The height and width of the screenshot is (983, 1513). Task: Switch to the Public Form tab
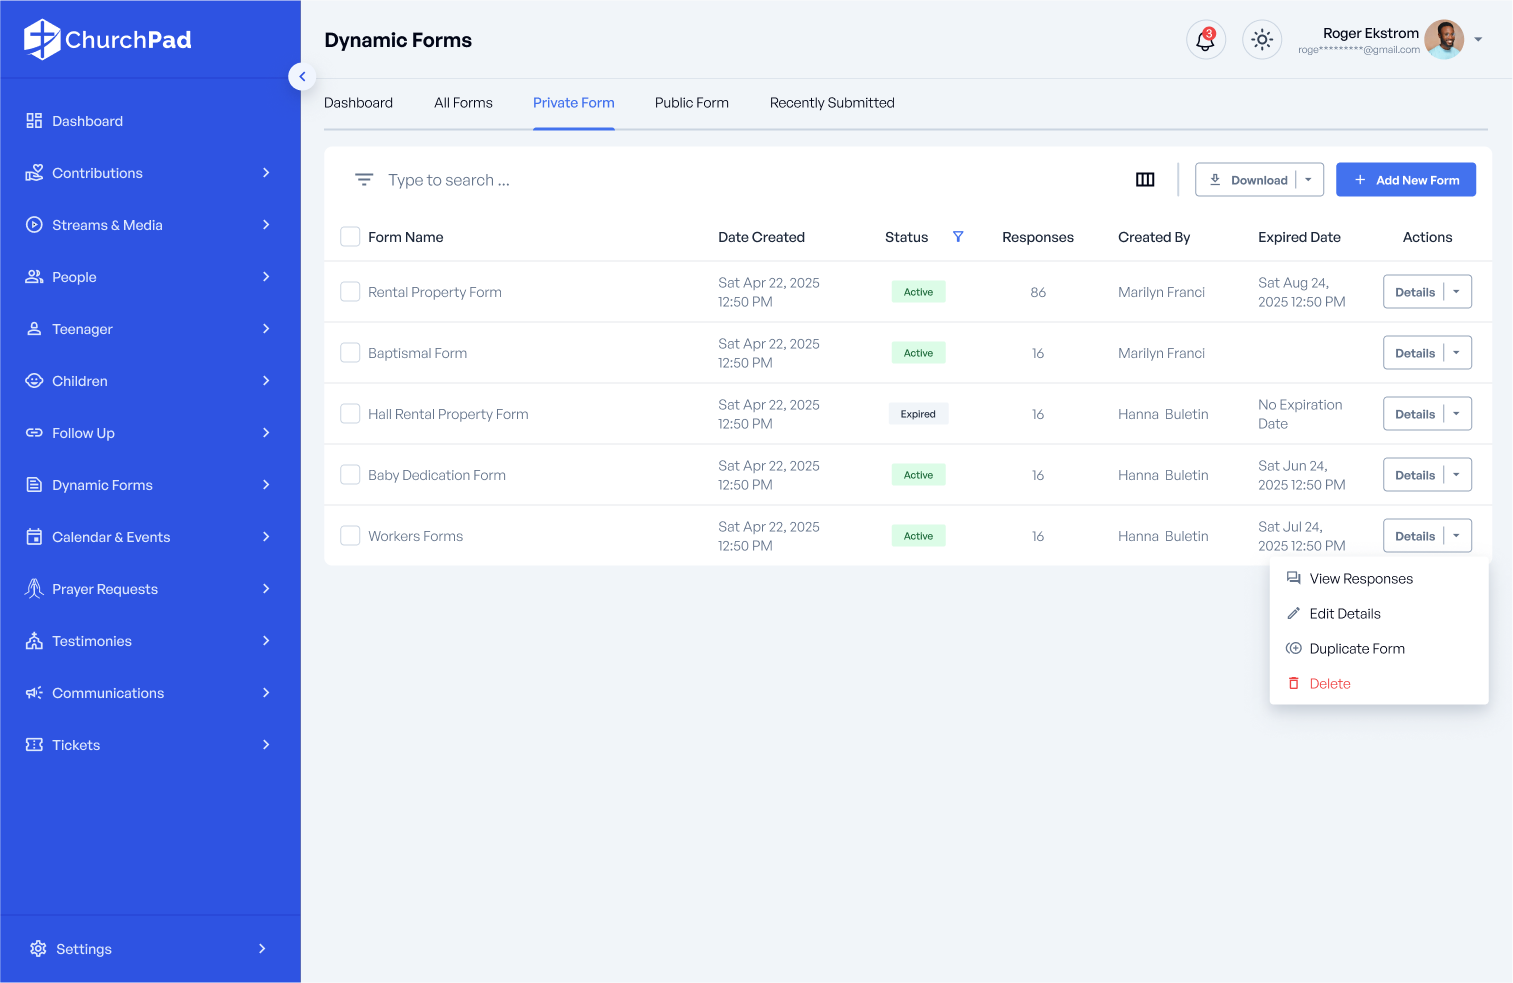point(691,103)
